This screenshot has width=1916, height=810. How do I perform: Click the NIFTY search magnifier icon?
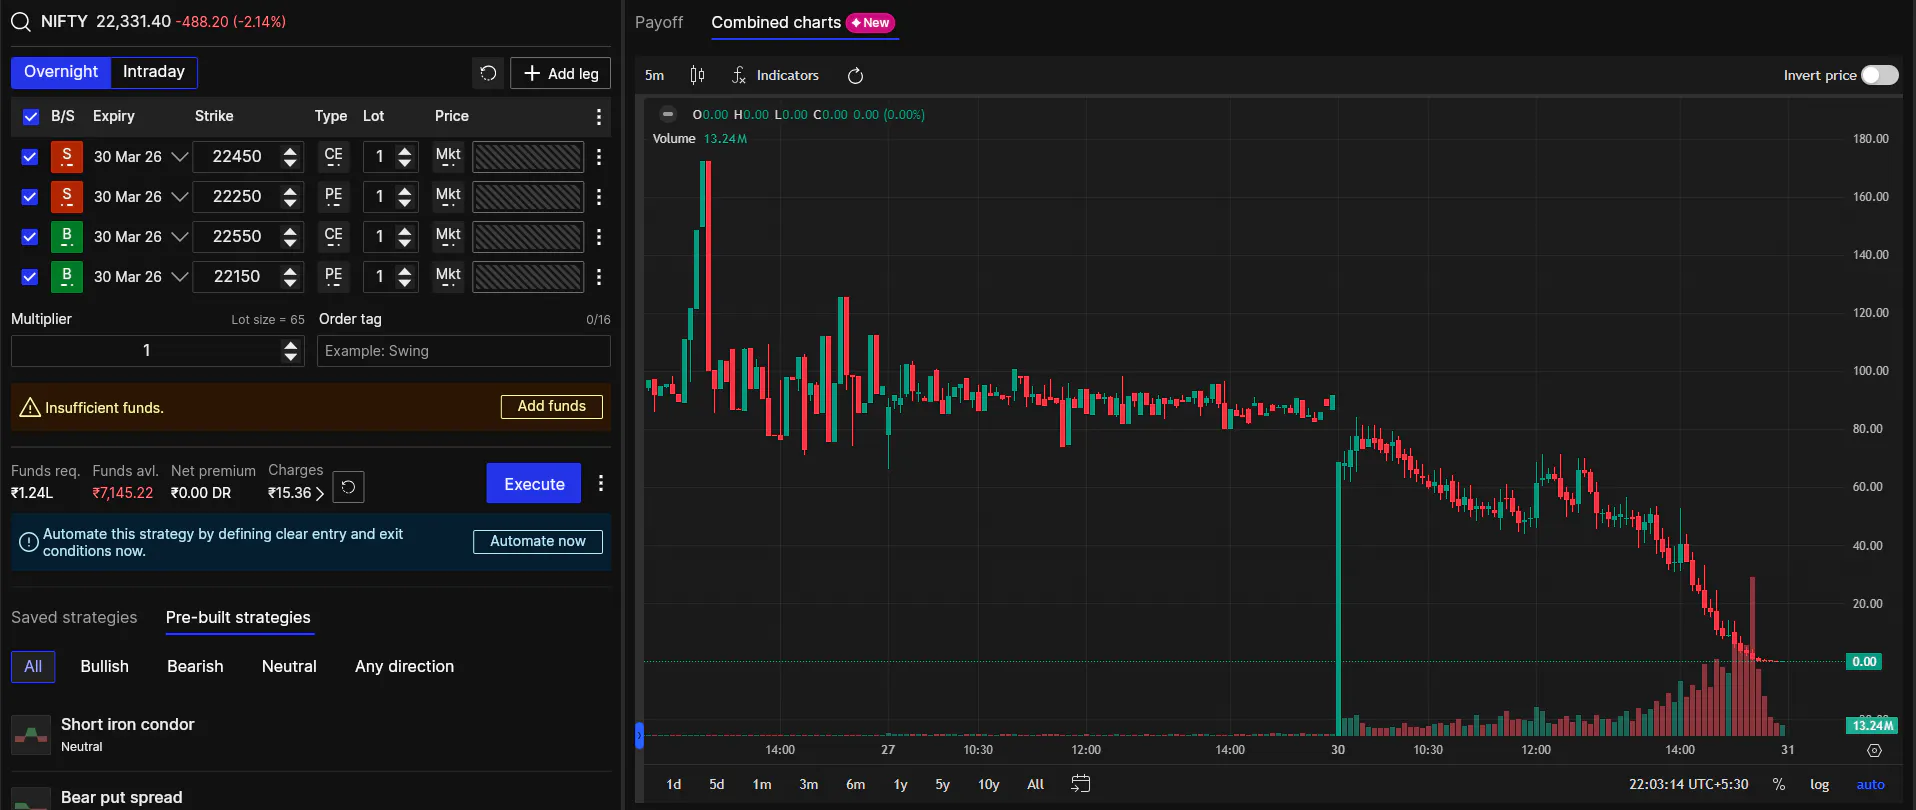[x=20, y=22]
